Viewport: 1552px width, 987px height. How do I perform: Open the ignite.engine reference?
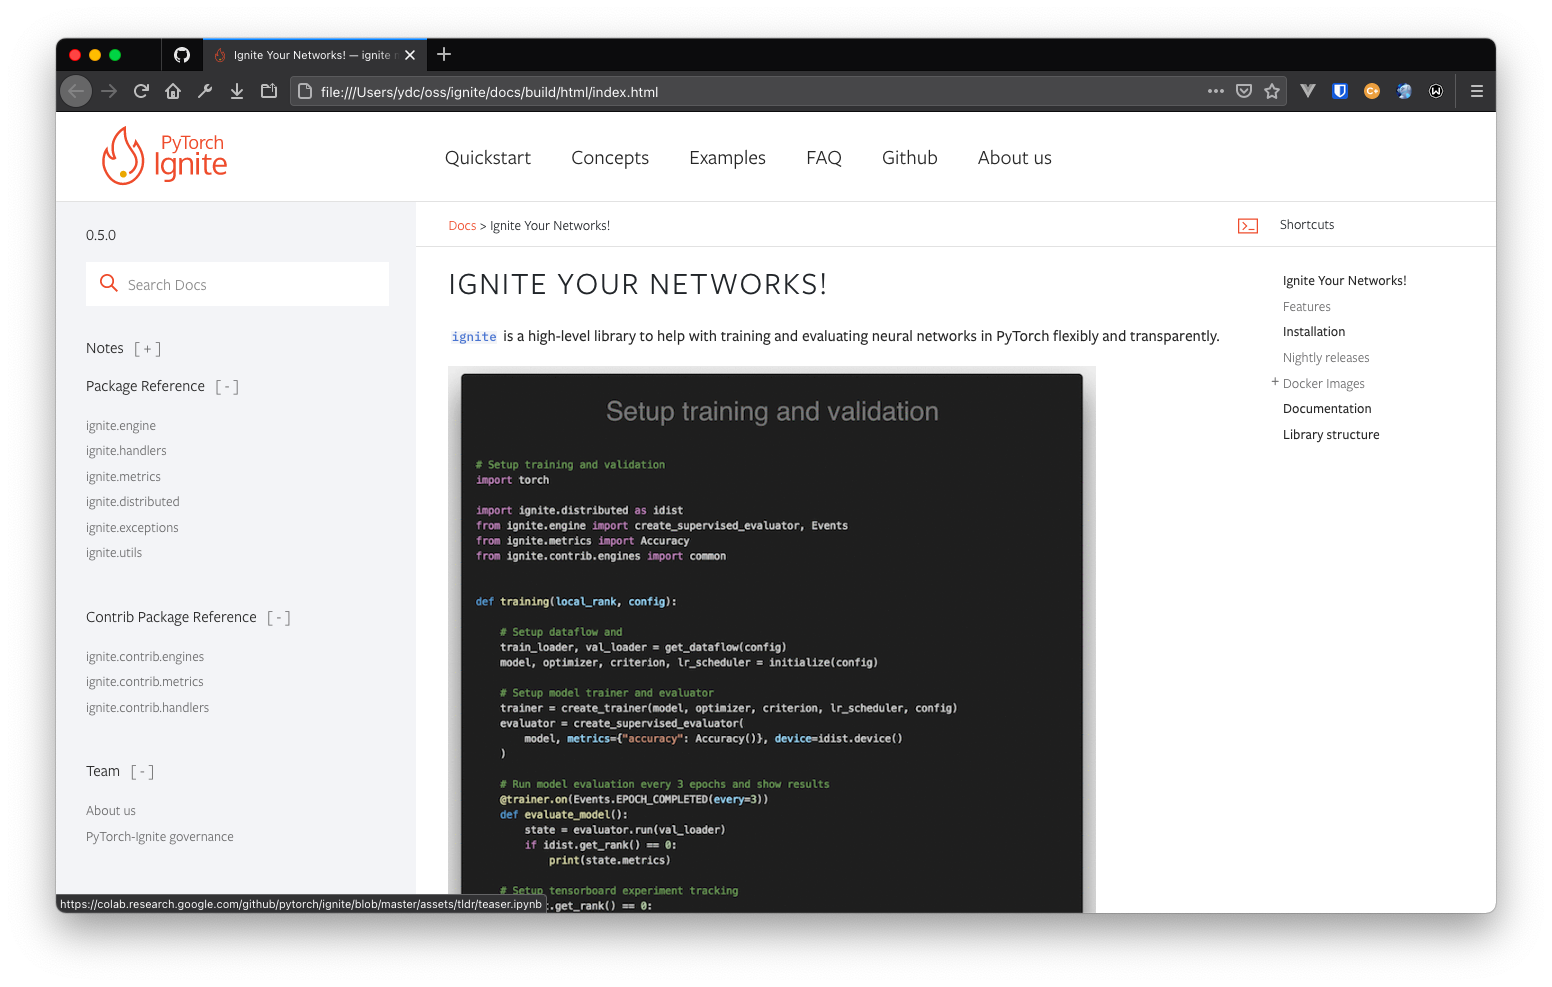click(x=121, y=426)
